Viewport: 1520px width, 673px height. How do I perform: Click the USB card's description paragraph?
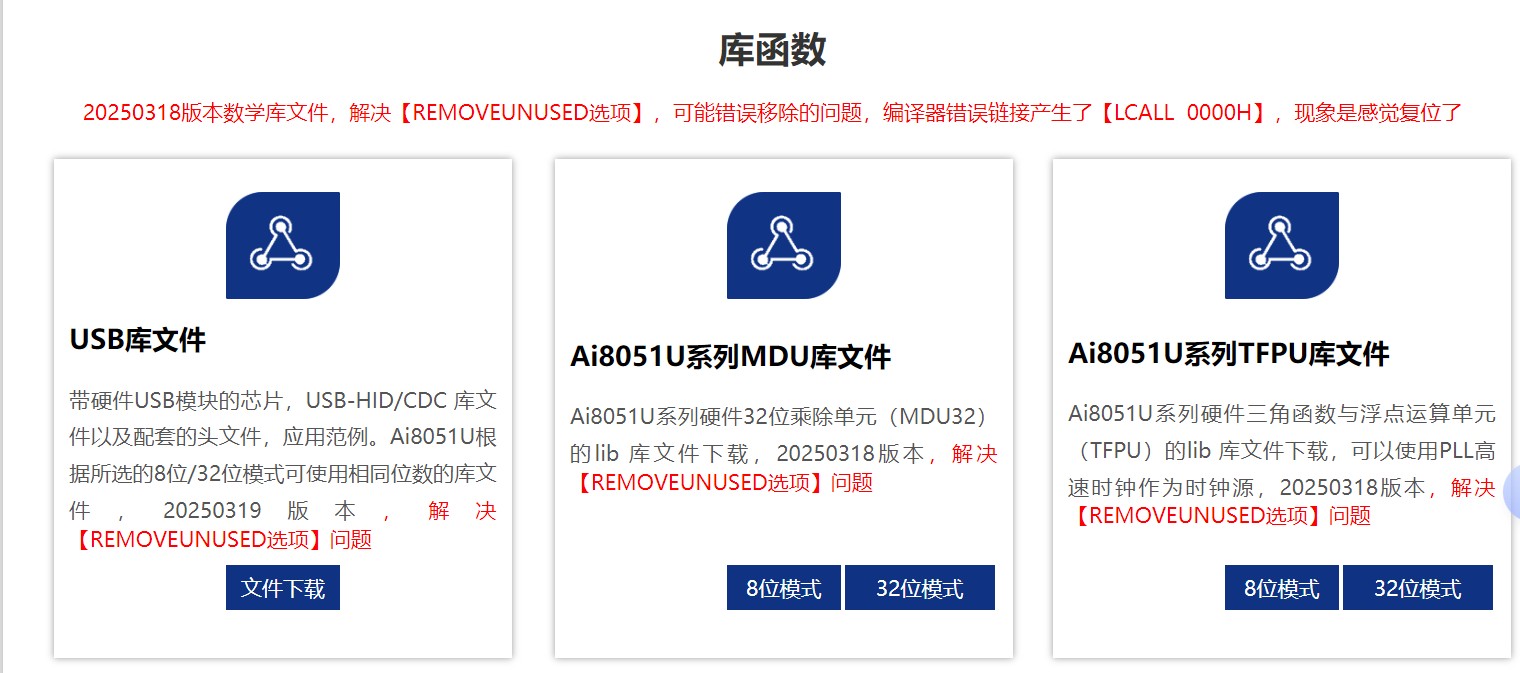pos(283,470)
